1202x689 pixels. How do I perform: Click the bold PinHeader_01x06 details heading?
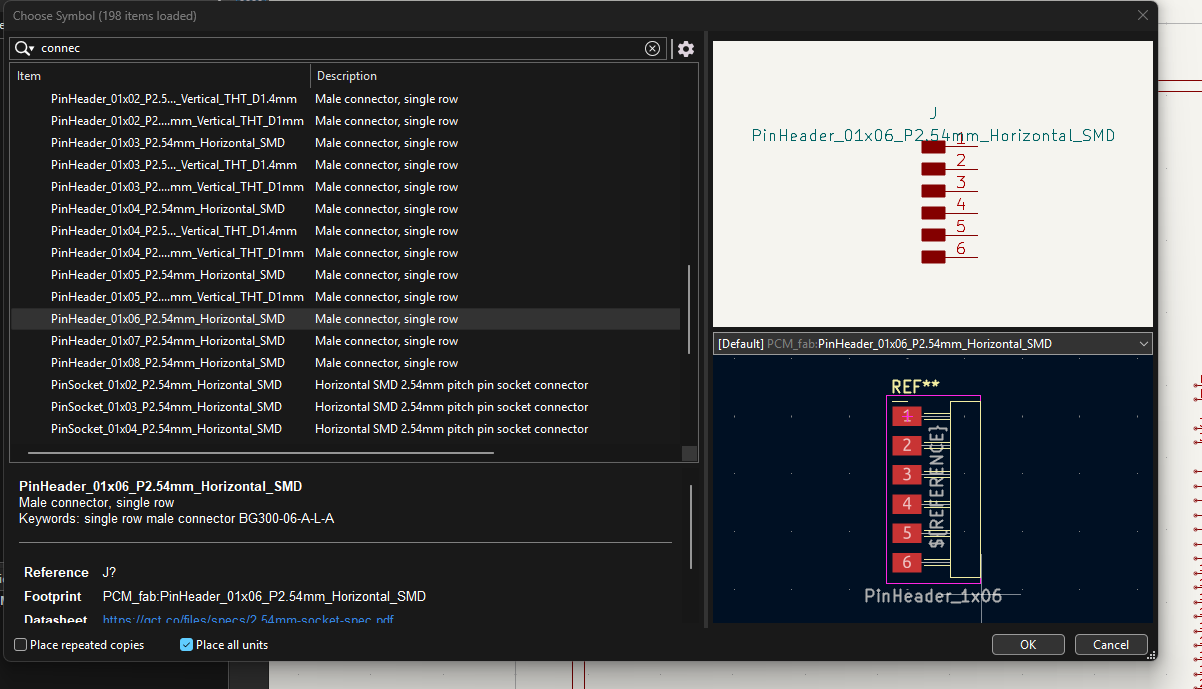tap(160, 486)
